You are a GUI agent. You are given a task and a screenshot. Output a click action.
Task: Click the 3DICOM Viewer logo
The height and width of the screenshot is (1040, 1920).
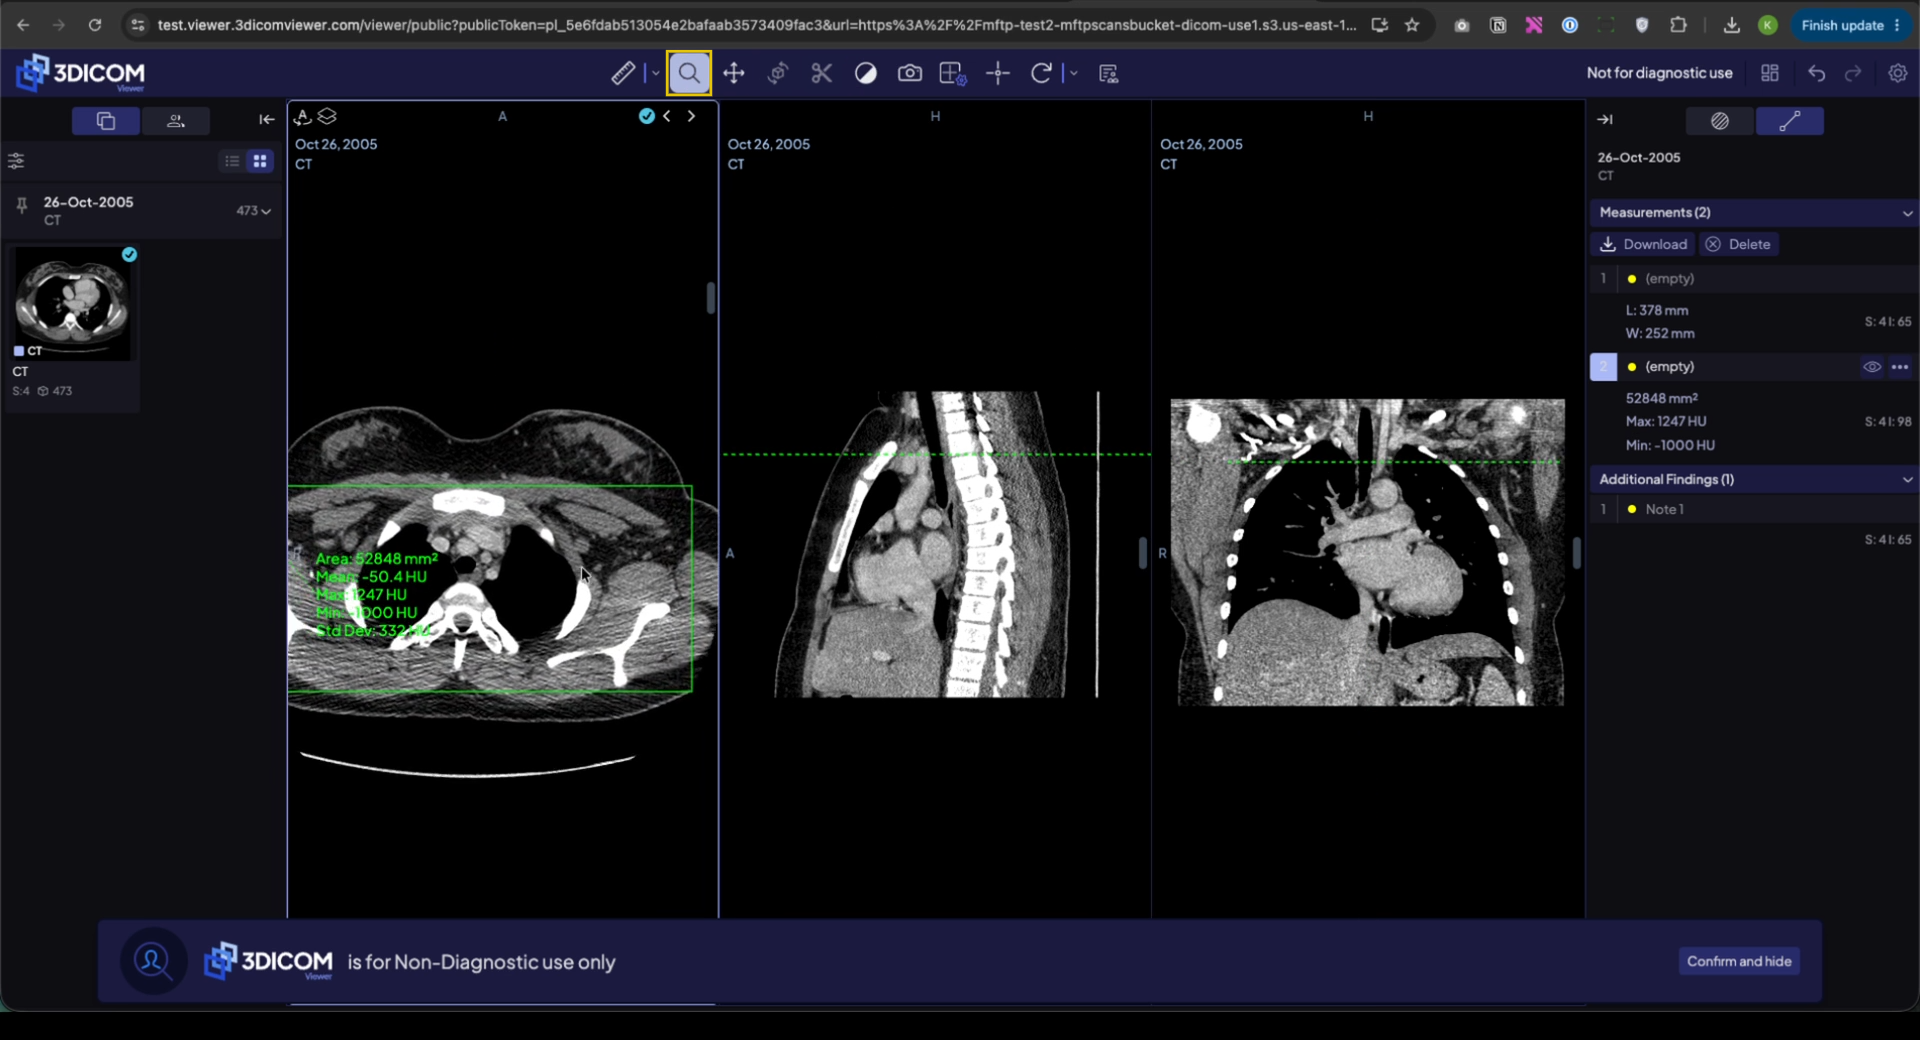81,73
